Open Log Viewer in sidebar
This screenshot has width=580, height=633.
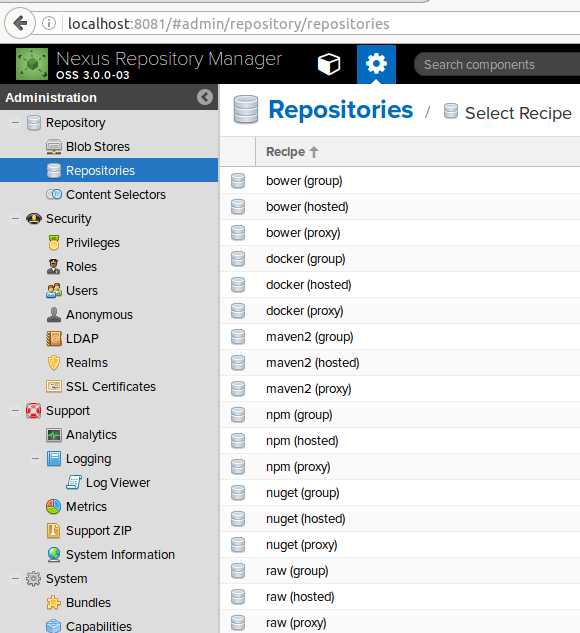click(x=118, y=483)
